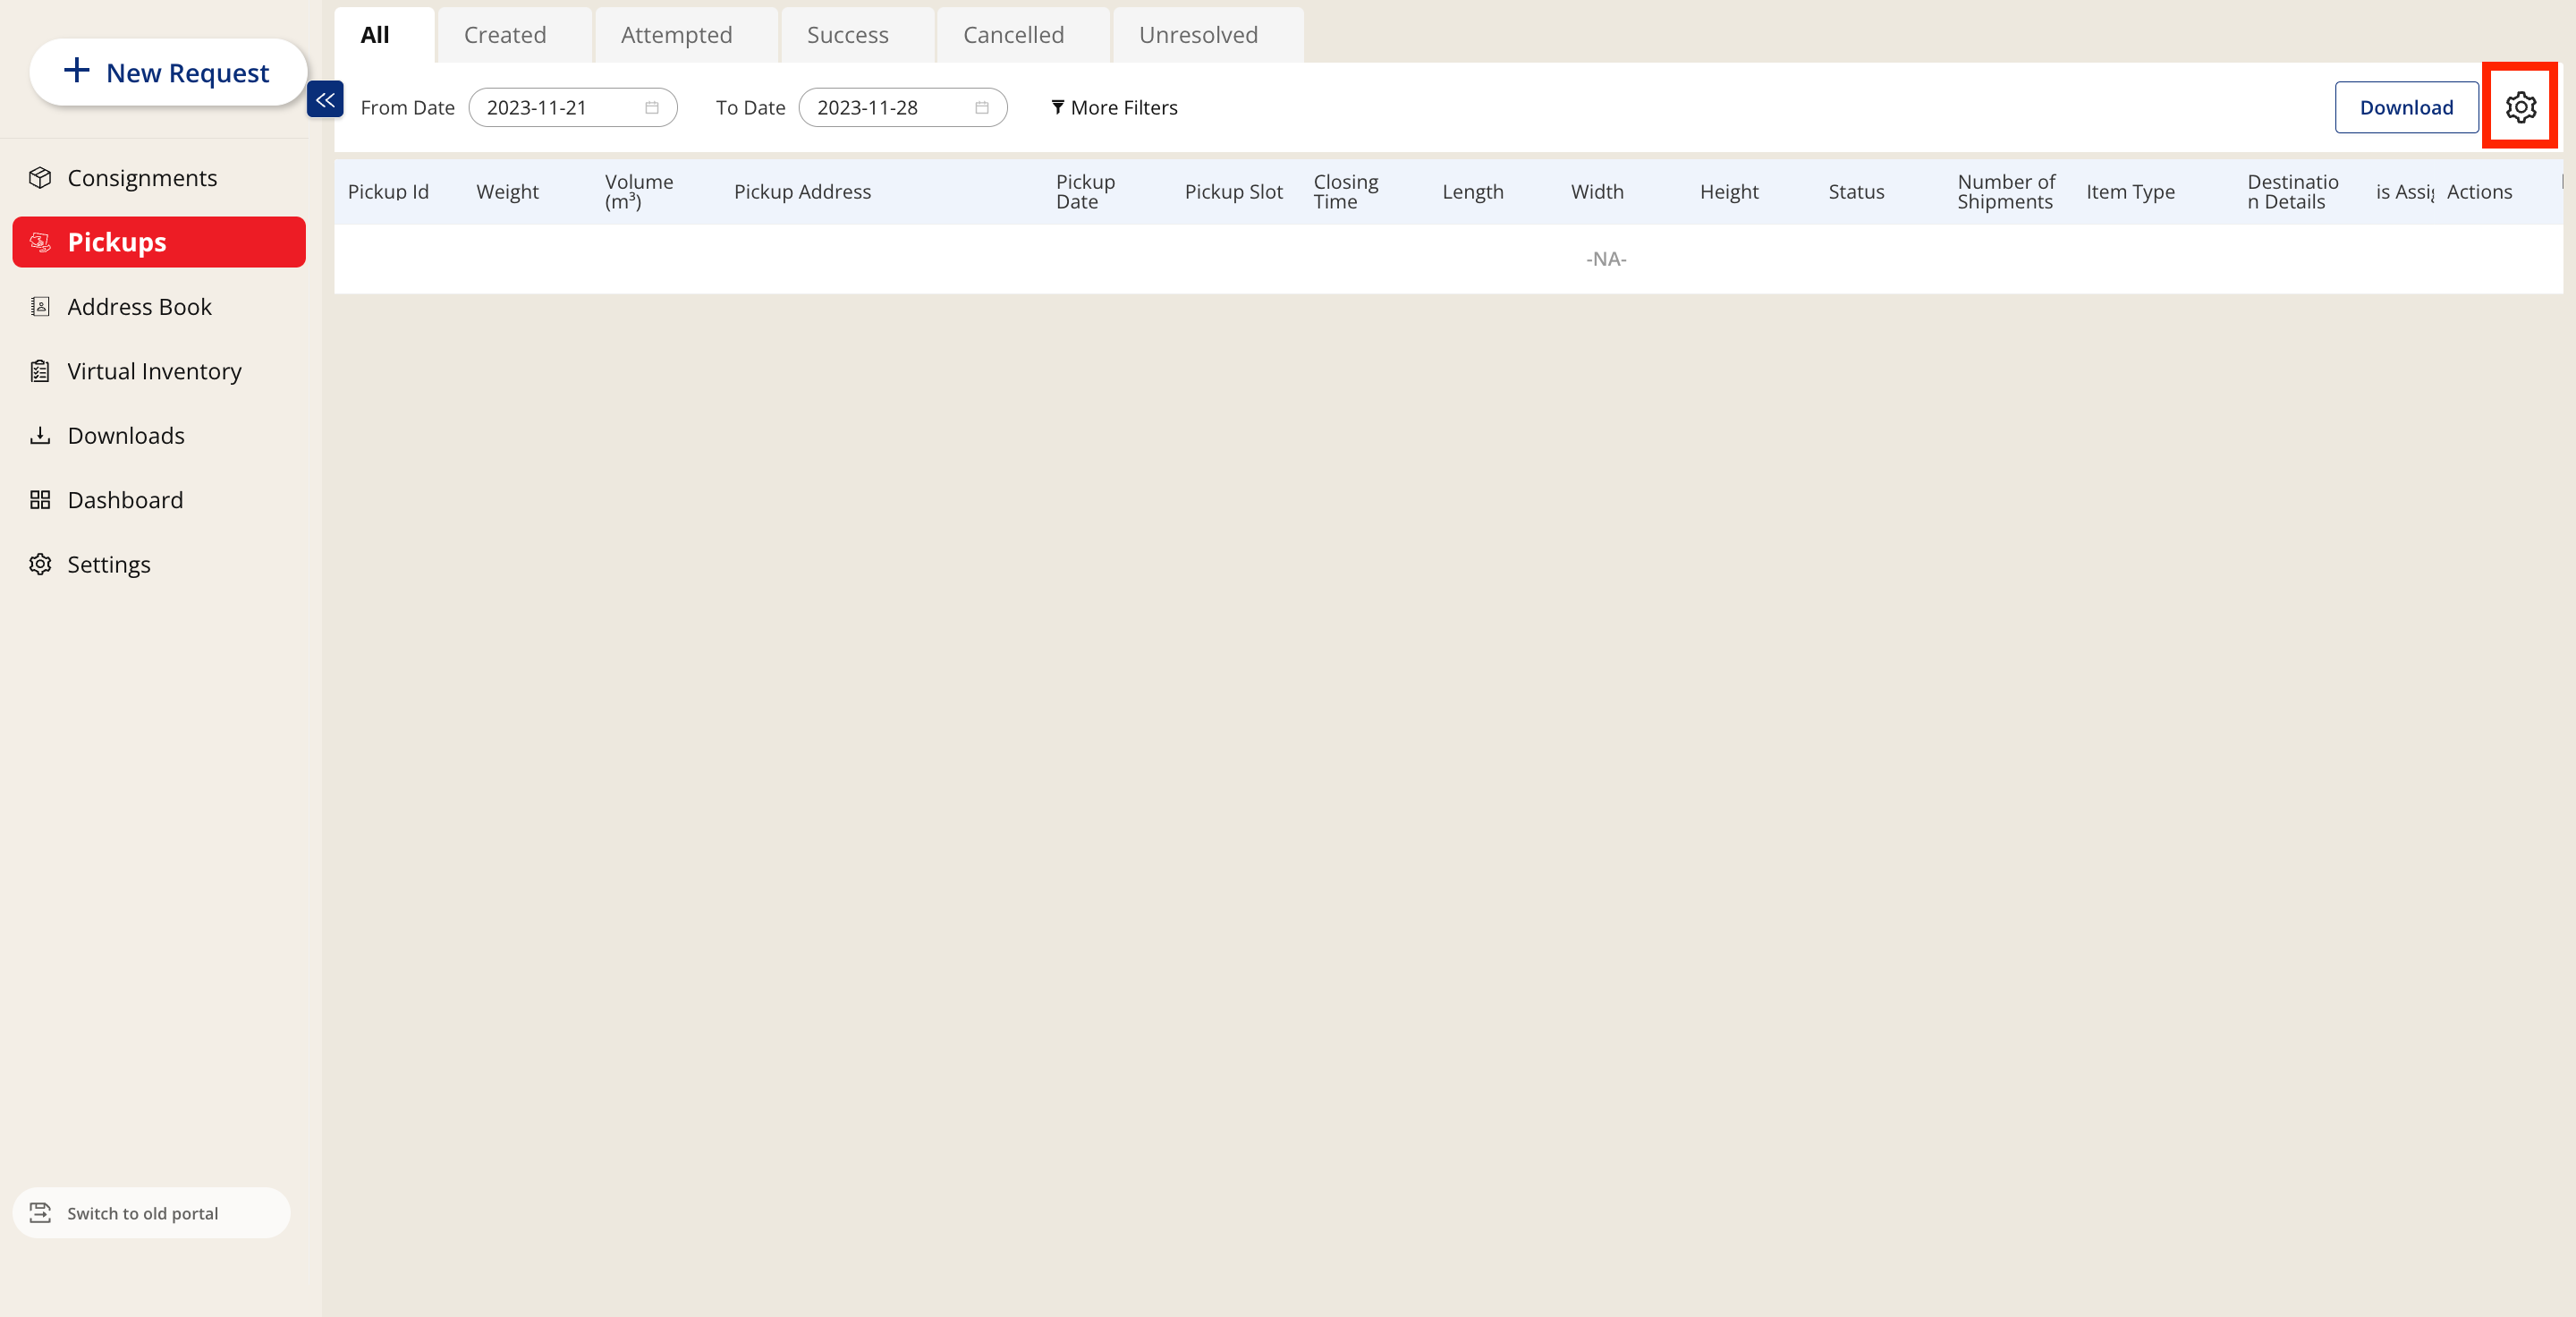Open the Dashboard grid icon
This screenshot has height=1317, width=2576.
[40, 500]
